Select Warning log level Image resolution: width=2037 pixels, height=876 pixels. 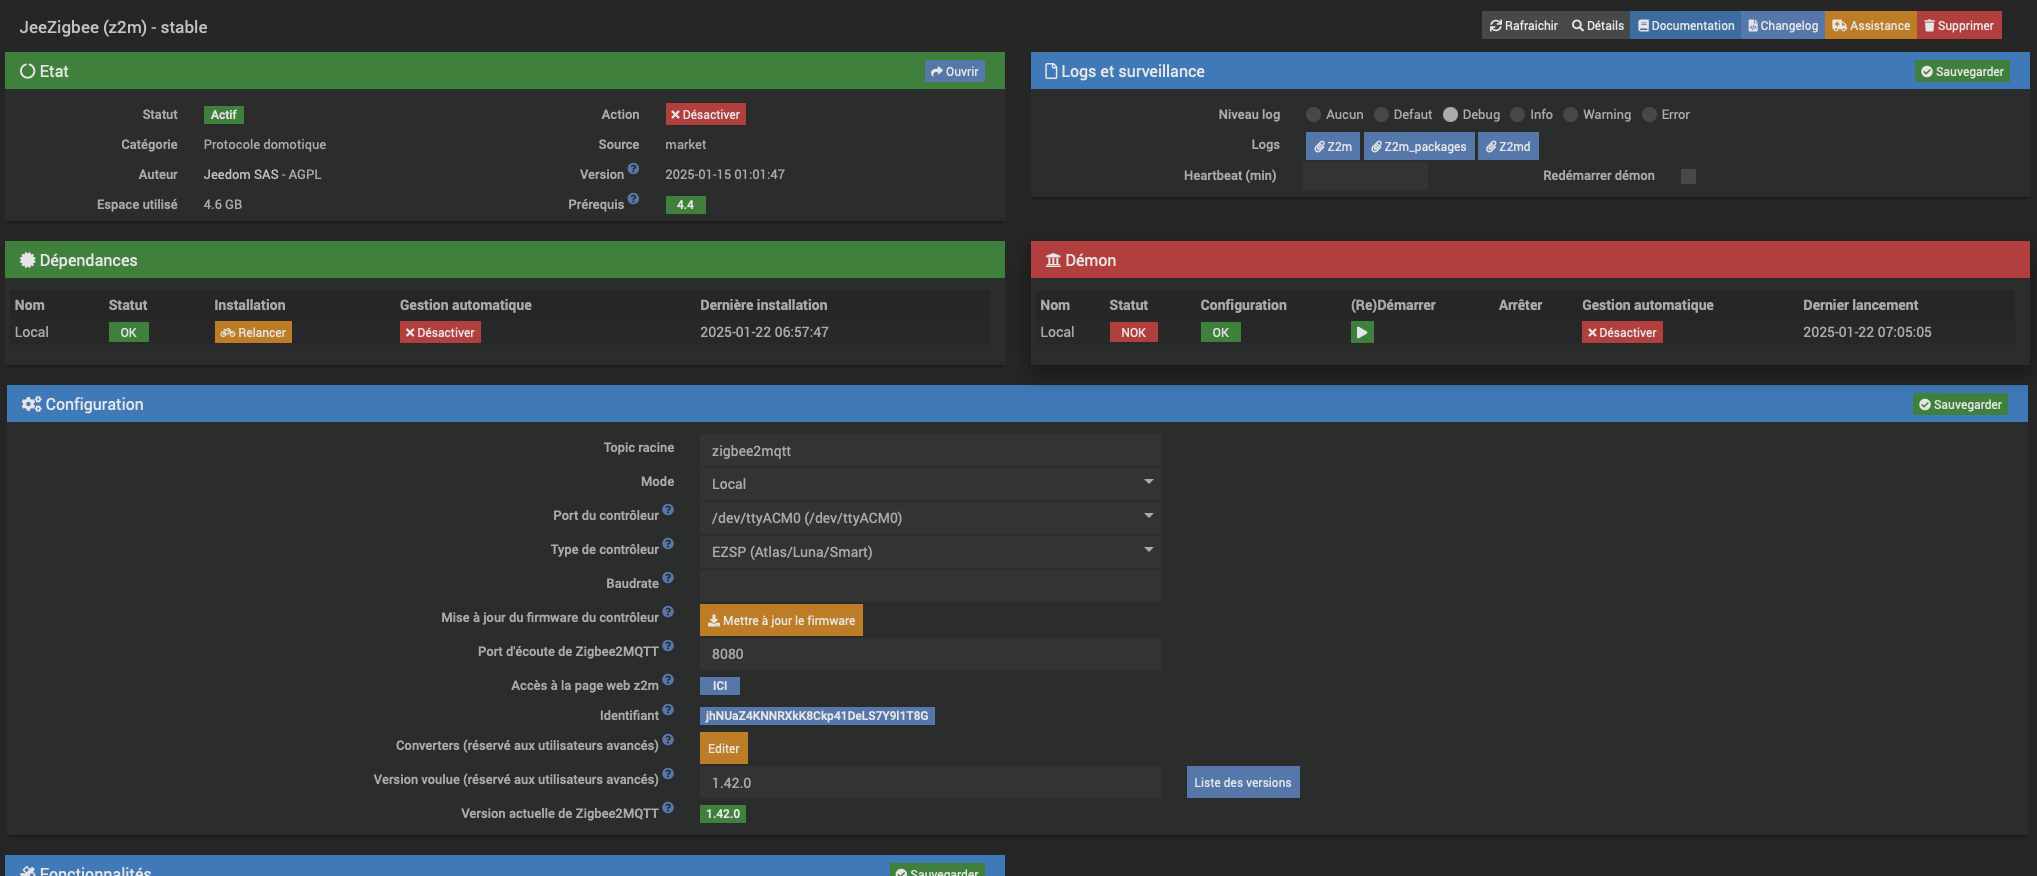point(1571,115)
